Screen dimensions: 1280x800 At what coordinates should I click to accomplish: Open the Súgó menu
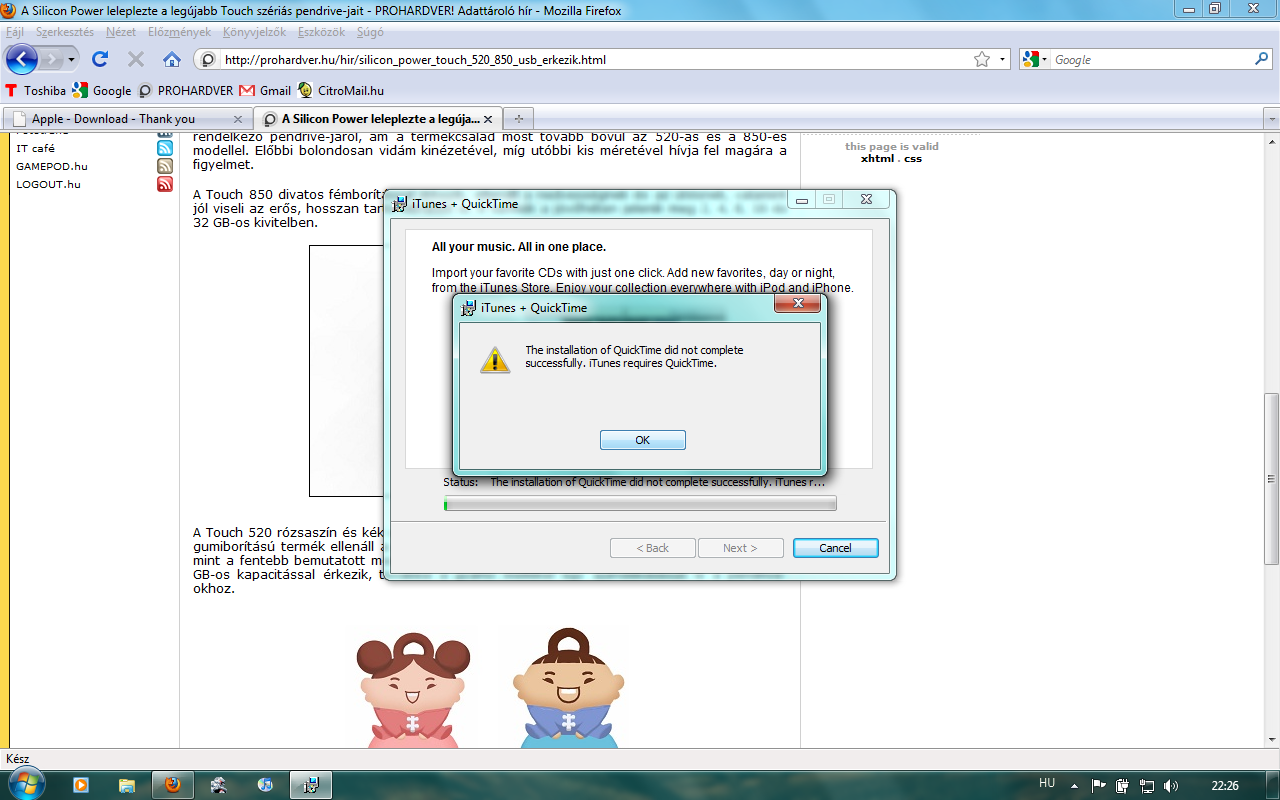(370, 32)
